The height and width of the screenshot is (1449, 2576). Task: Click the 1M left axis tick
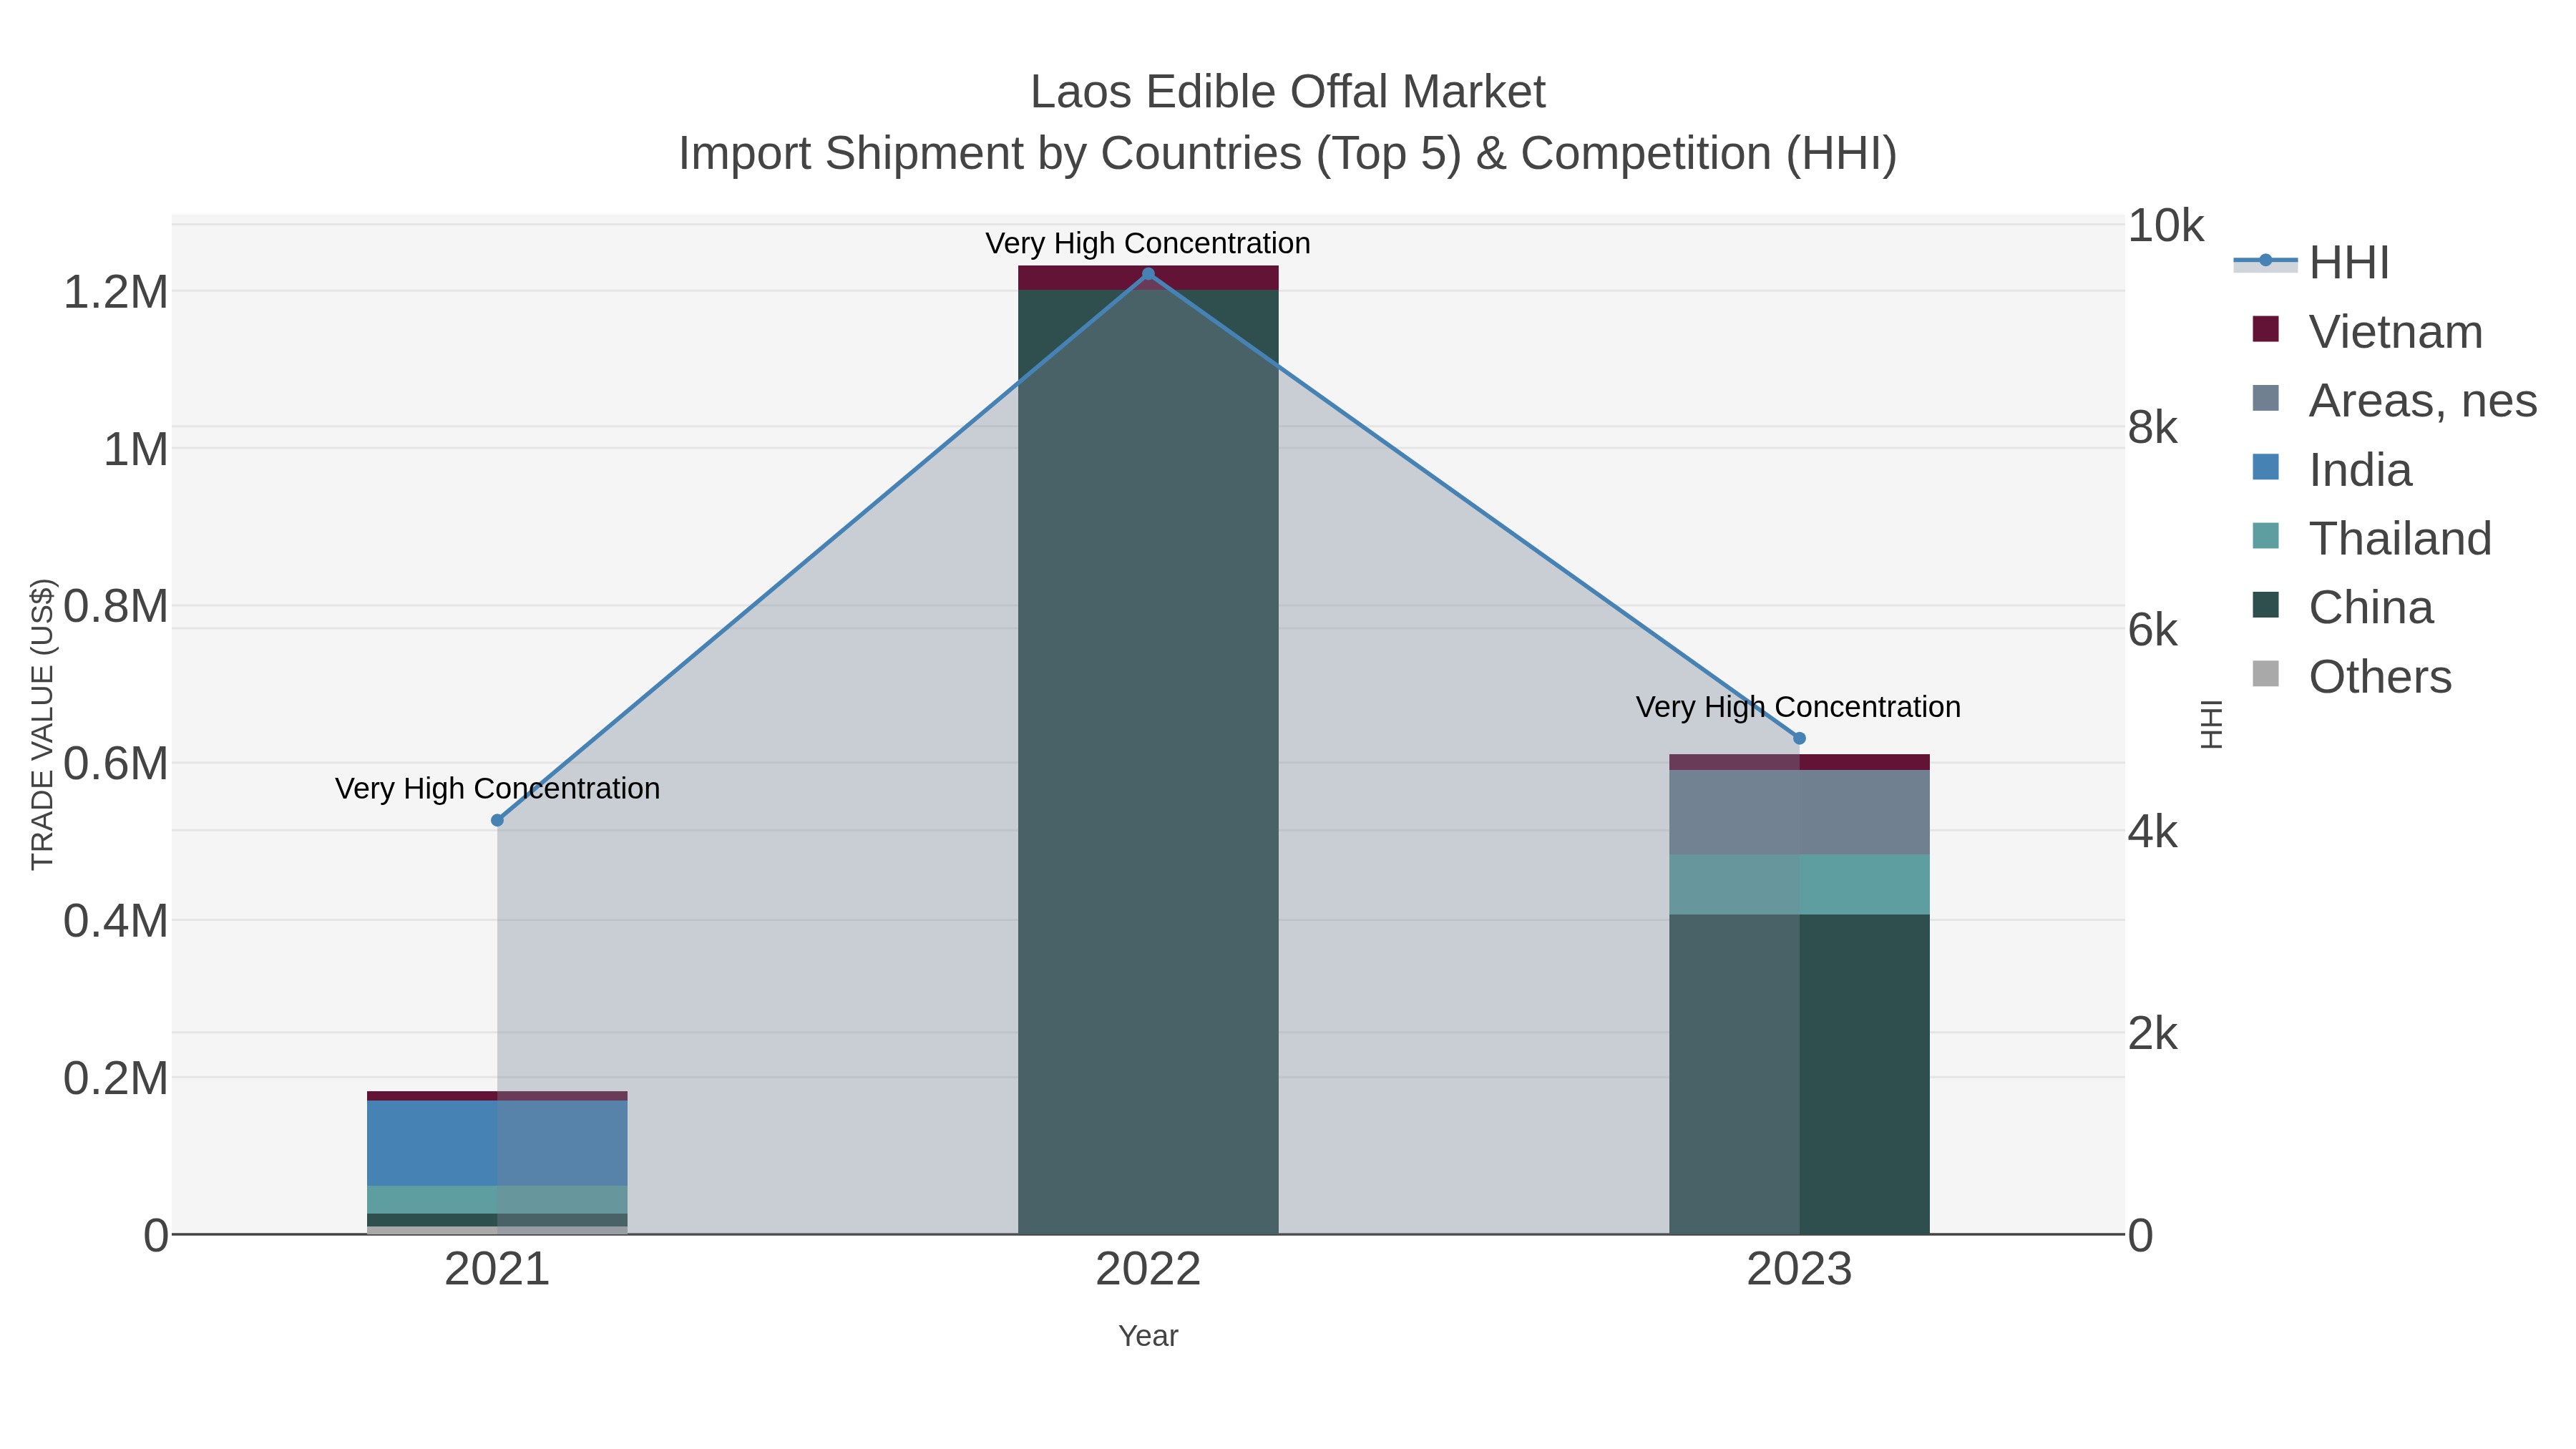[136, 449]
